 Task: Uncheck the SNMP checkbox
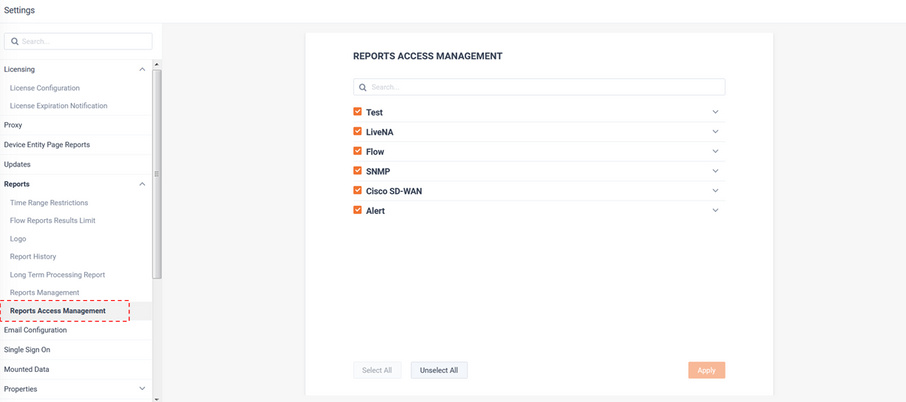tap(358, 170)
